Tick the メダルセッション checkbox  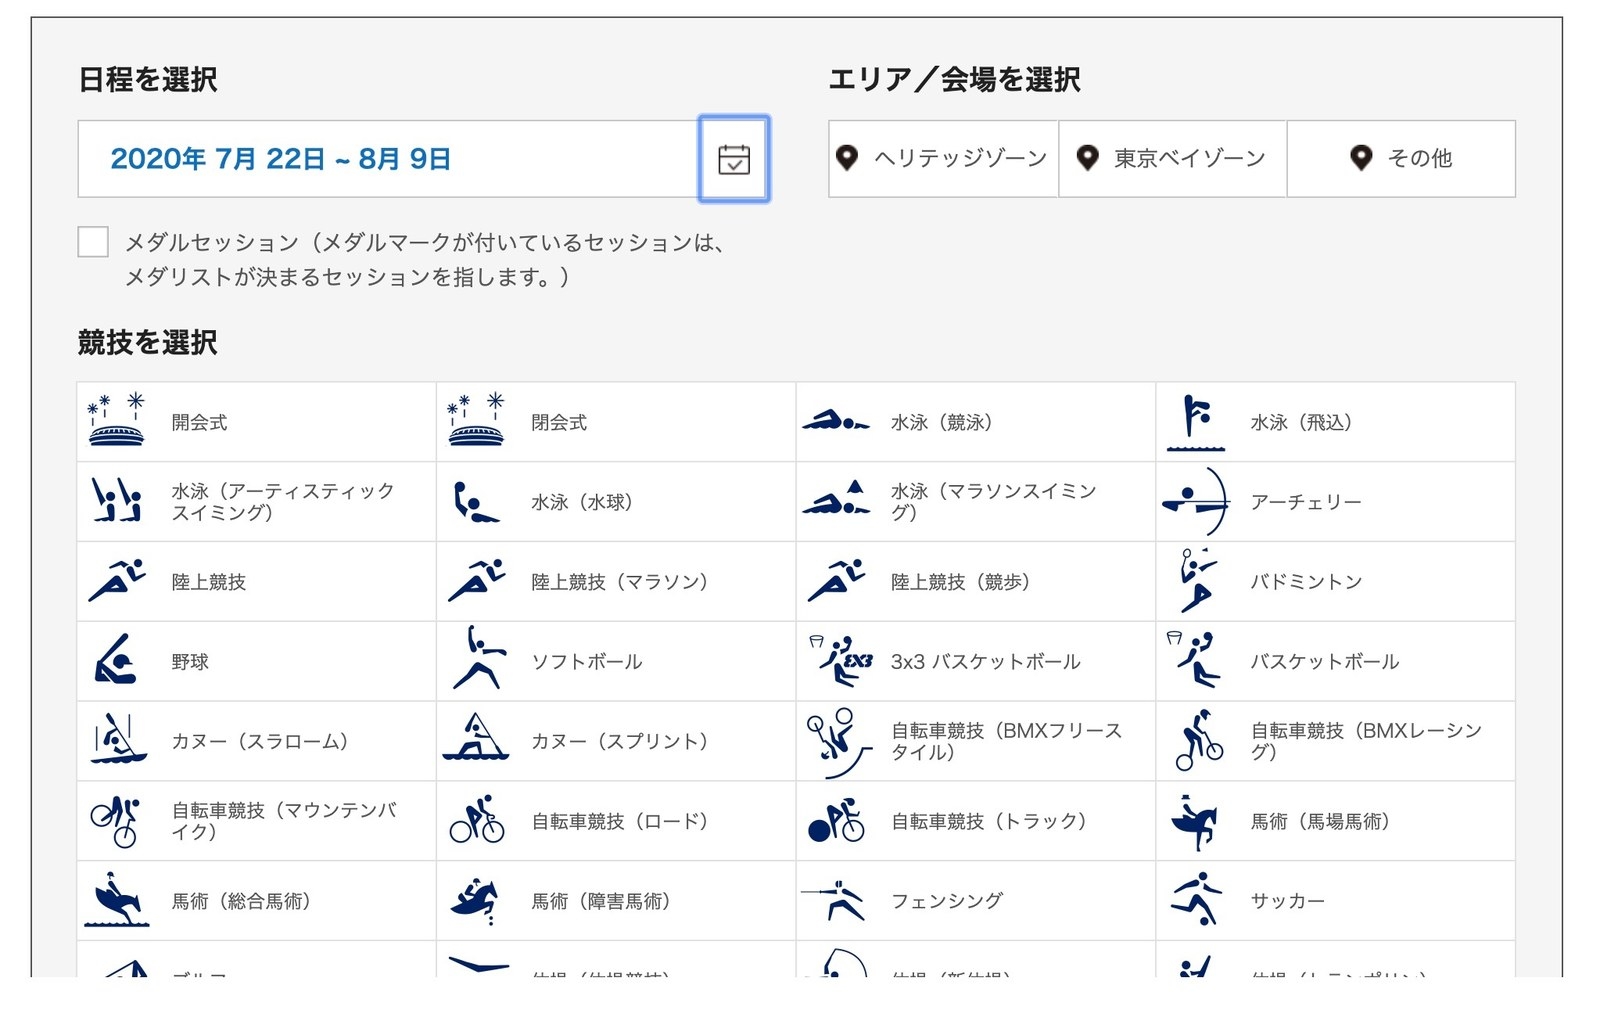pos(93,242)
